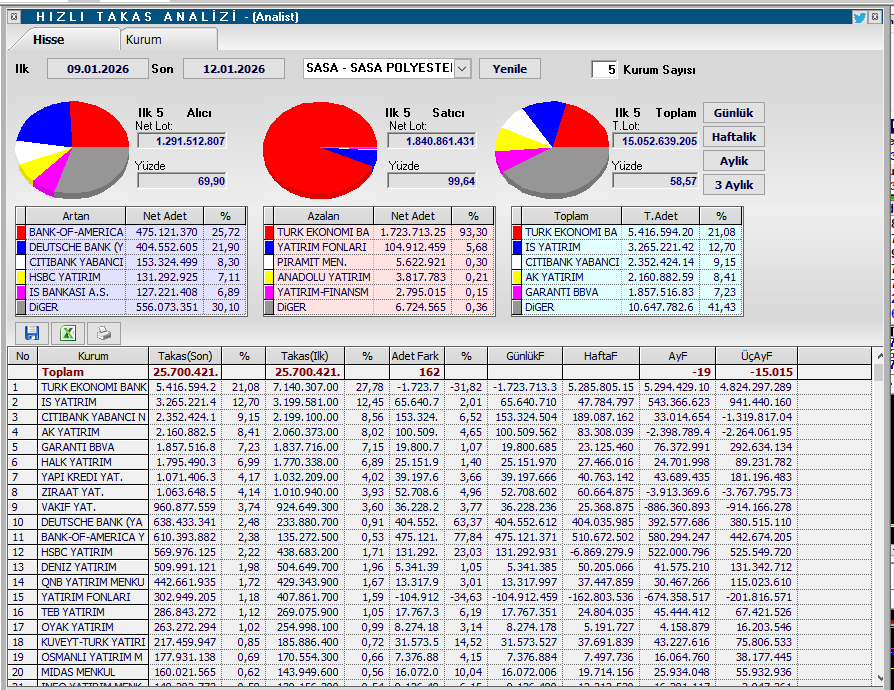Click blue swatch beside YATIRIM FONLARI in Azalan
Screen dimensions: 894x690
(x=268, y=247)
